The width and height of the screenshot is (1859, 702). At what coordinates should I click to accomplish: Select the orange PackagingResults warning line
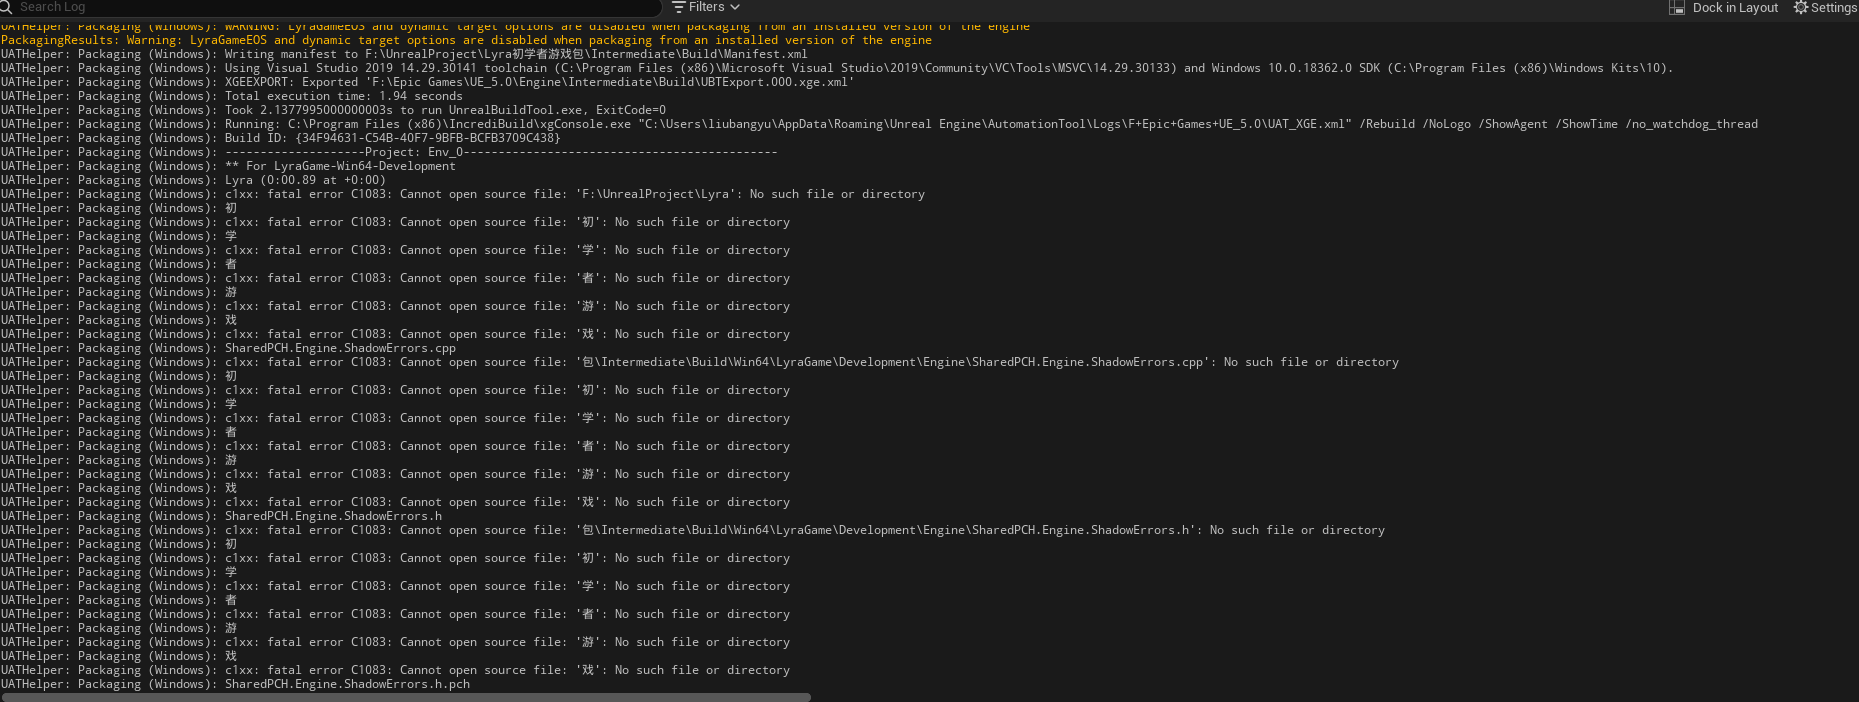pyautogui.click(x=466, y=40)
